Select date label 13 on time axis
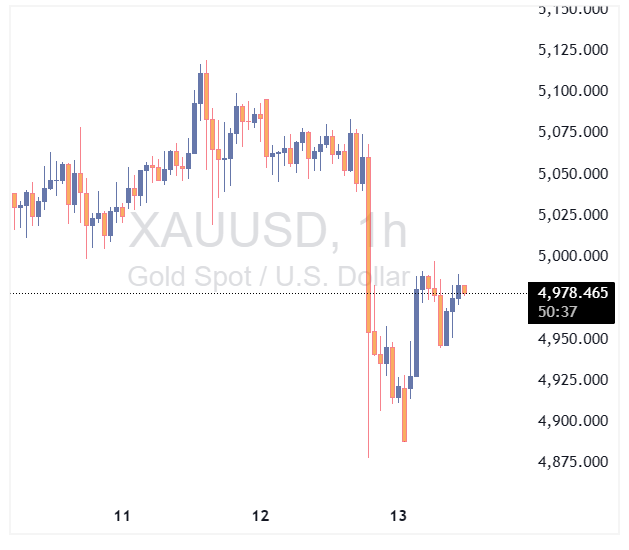 [399, 516]
